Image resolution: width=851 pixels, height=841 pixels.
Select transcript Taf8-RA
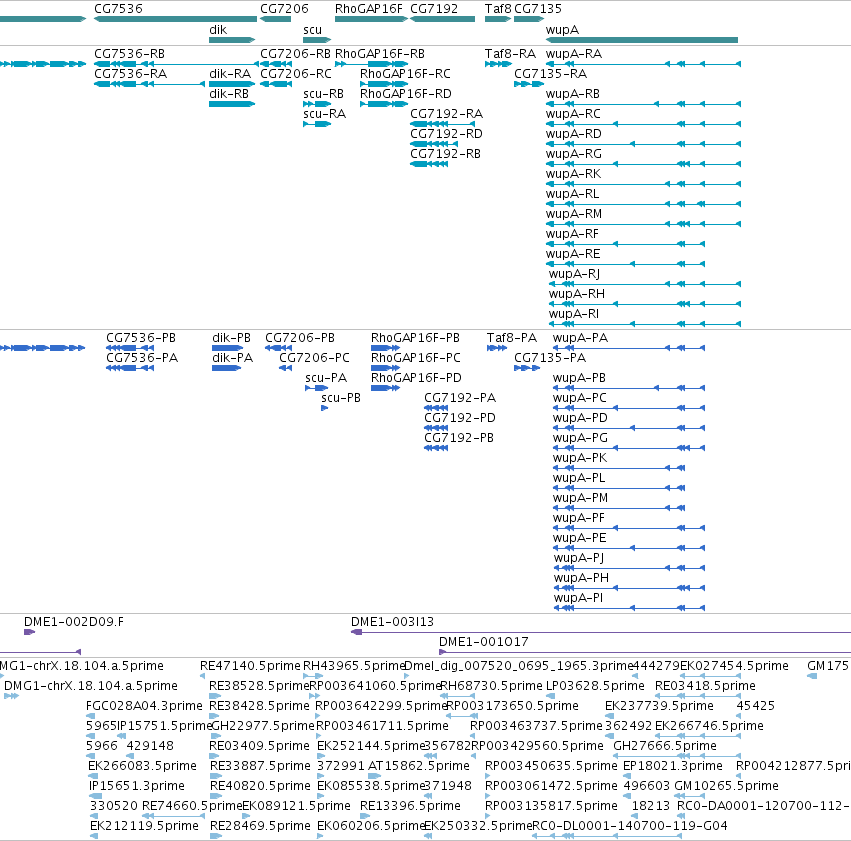[x=510, y=54]
